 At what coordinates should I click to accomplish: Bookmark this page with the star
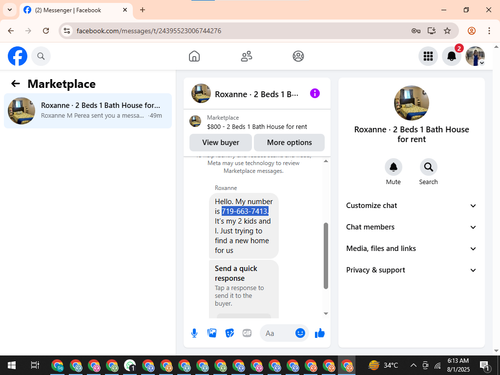click(x=447, y=31)
